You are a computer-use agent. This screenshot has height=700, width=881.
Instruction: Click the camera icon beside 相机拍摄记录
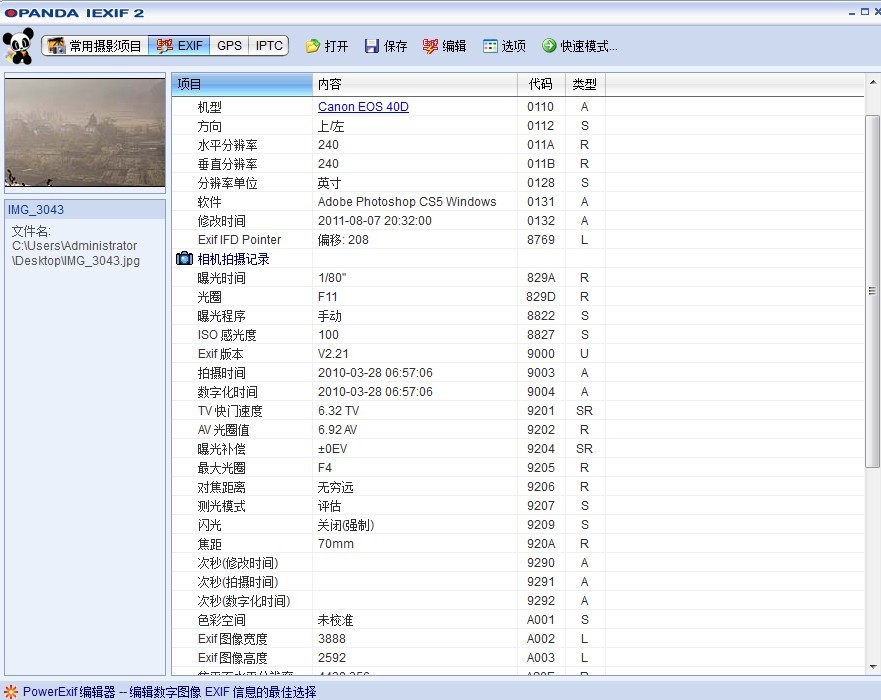(184, 259)
